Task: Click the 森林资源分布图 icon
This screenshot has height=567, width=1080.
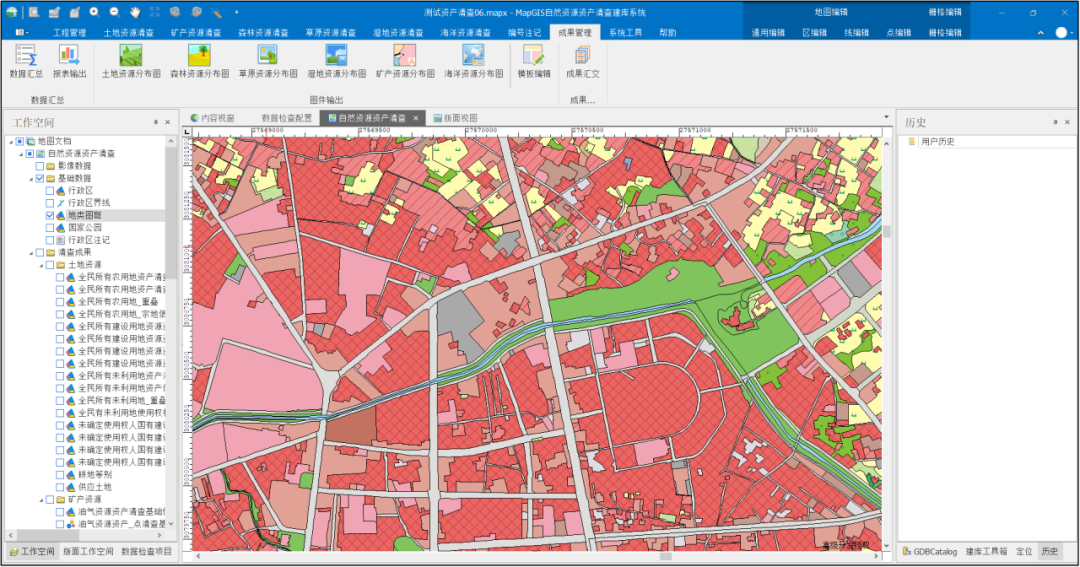Action: [x=199, y=56]
